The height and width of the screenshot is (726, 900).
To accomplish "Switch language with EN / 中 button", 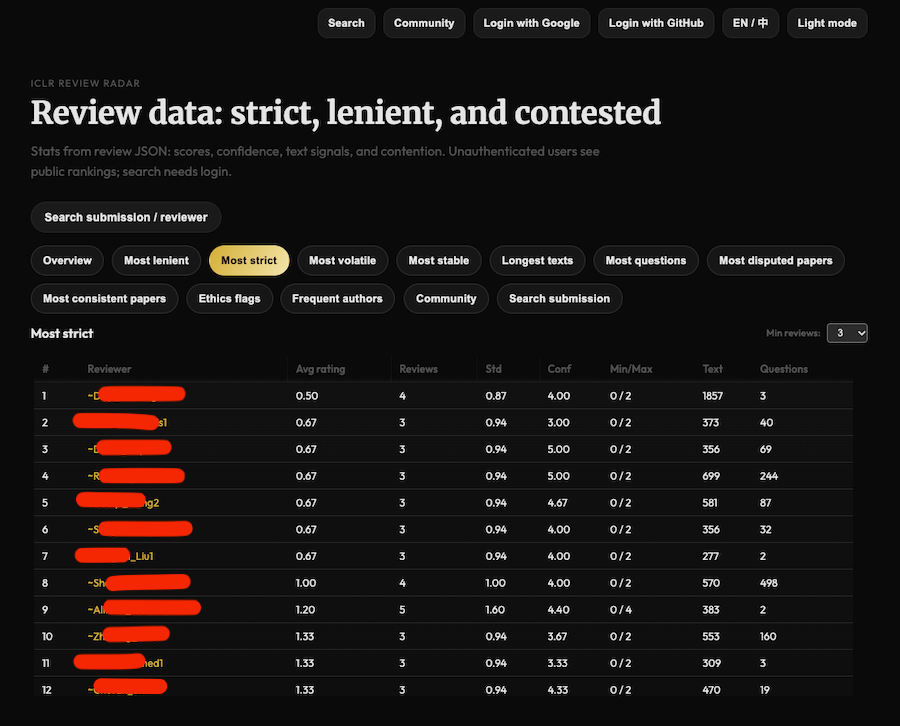I will pos(749,23).
